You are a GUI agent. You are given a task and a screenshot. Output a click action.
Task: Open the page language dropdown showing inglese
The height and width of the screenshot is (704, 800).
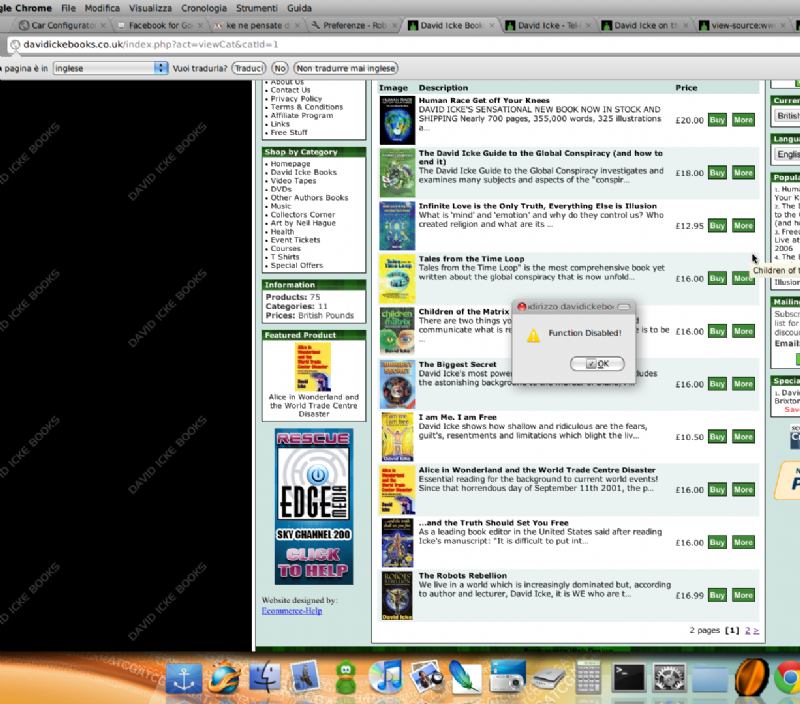(x=110, y=68)
